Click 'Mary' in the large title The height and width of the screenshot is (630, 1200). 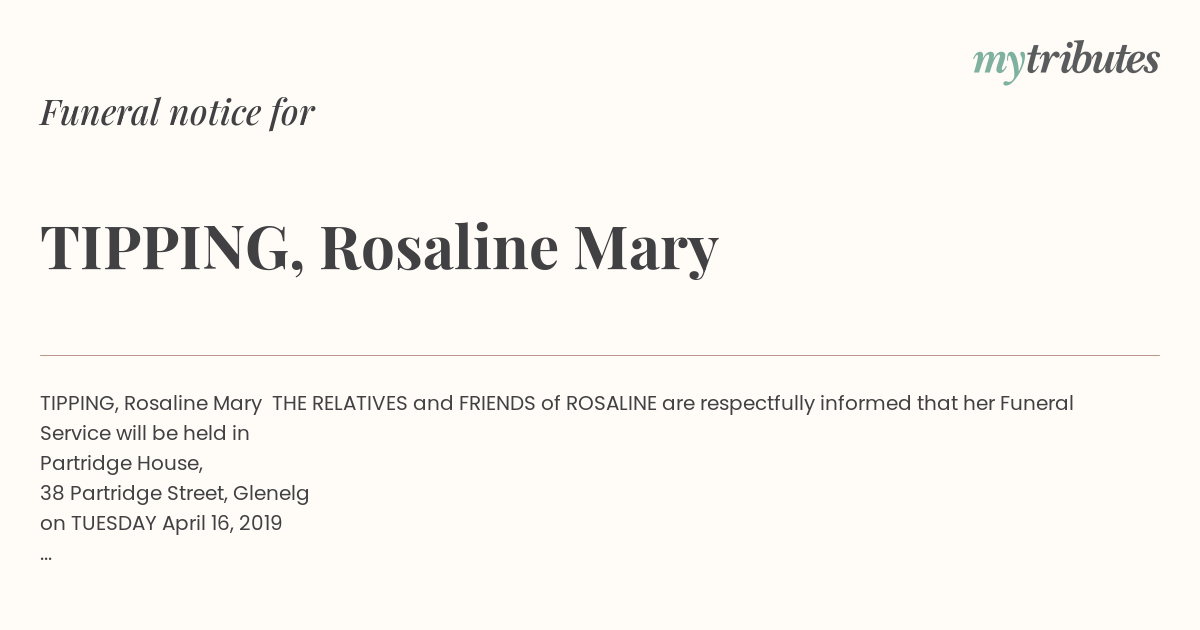[646, 250]
